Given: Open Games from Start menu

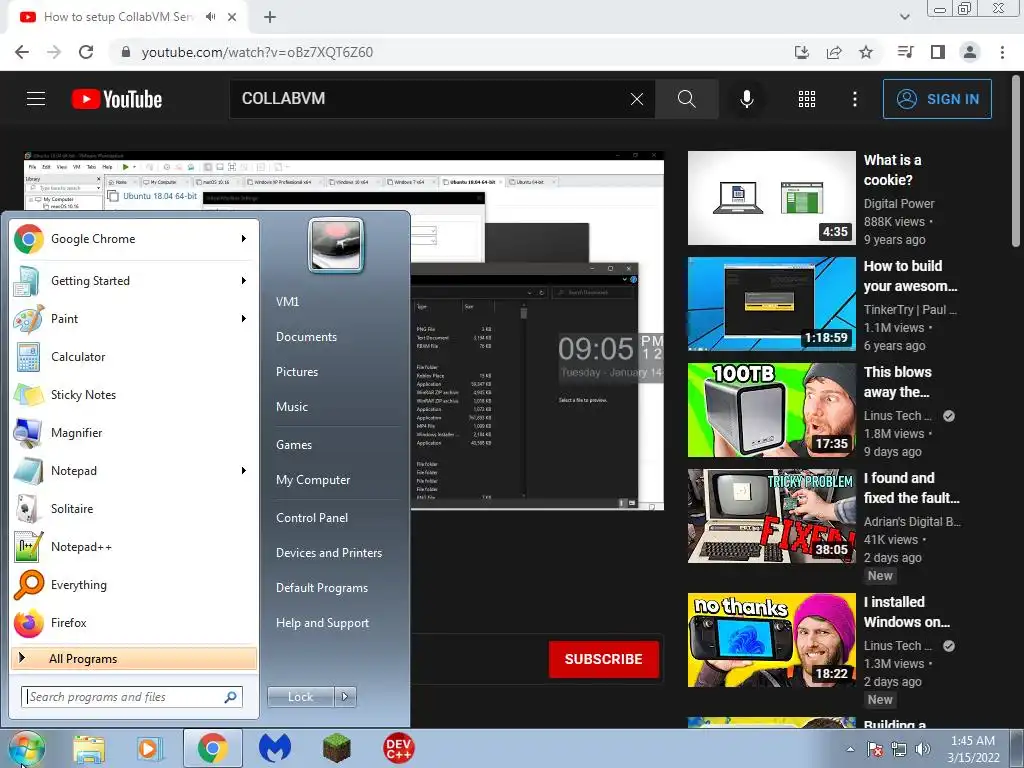Looking at the screenshot, I should tap(294, 445).
